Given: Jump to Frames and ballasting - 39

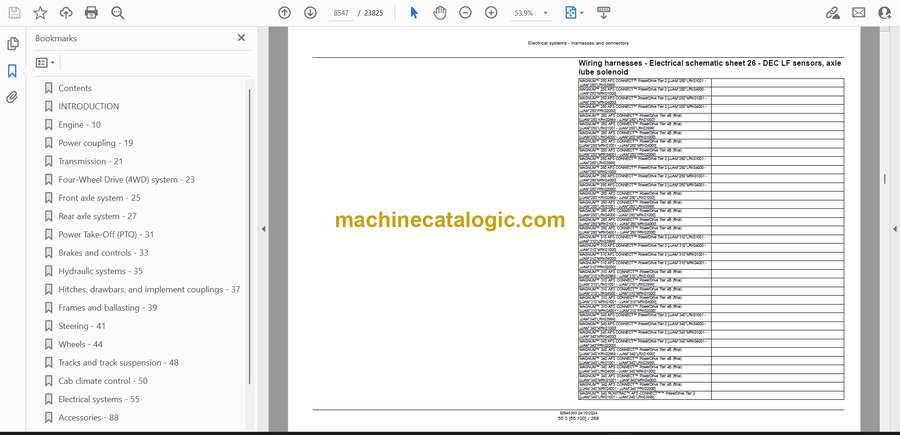Looking at the screenshot, I should (108, 308).
